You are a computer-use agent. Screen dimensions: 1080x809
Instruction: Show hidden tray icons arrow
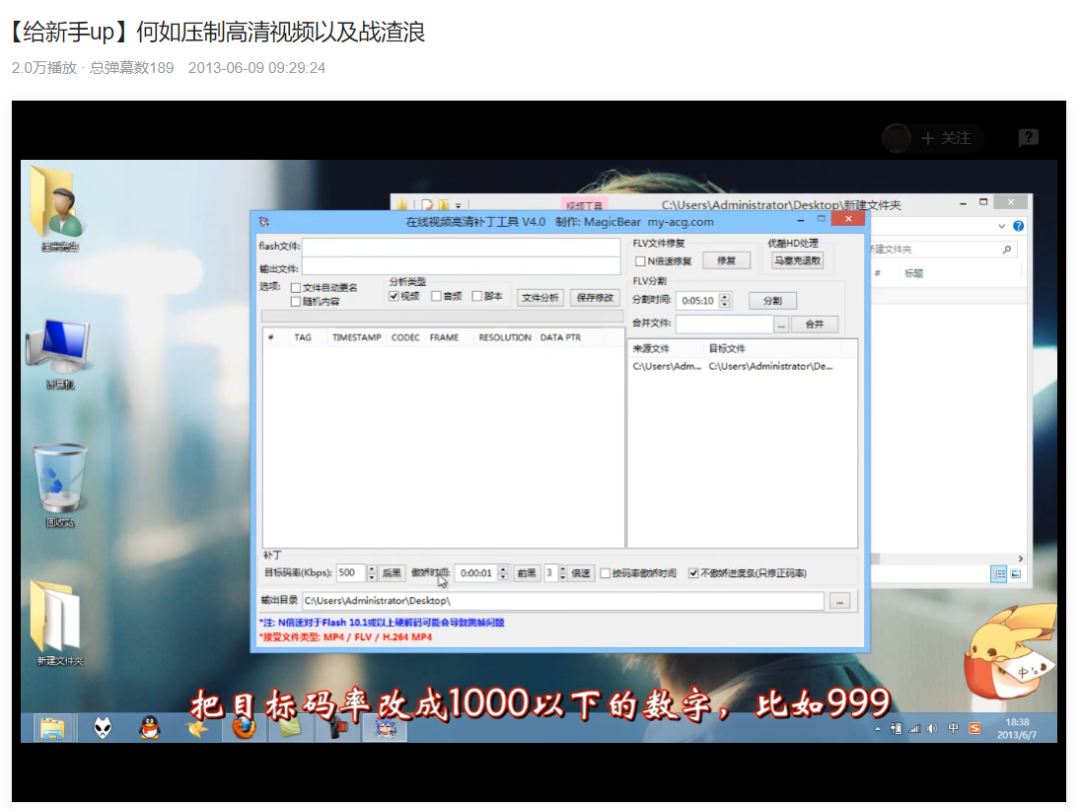(x=878, y=728)
